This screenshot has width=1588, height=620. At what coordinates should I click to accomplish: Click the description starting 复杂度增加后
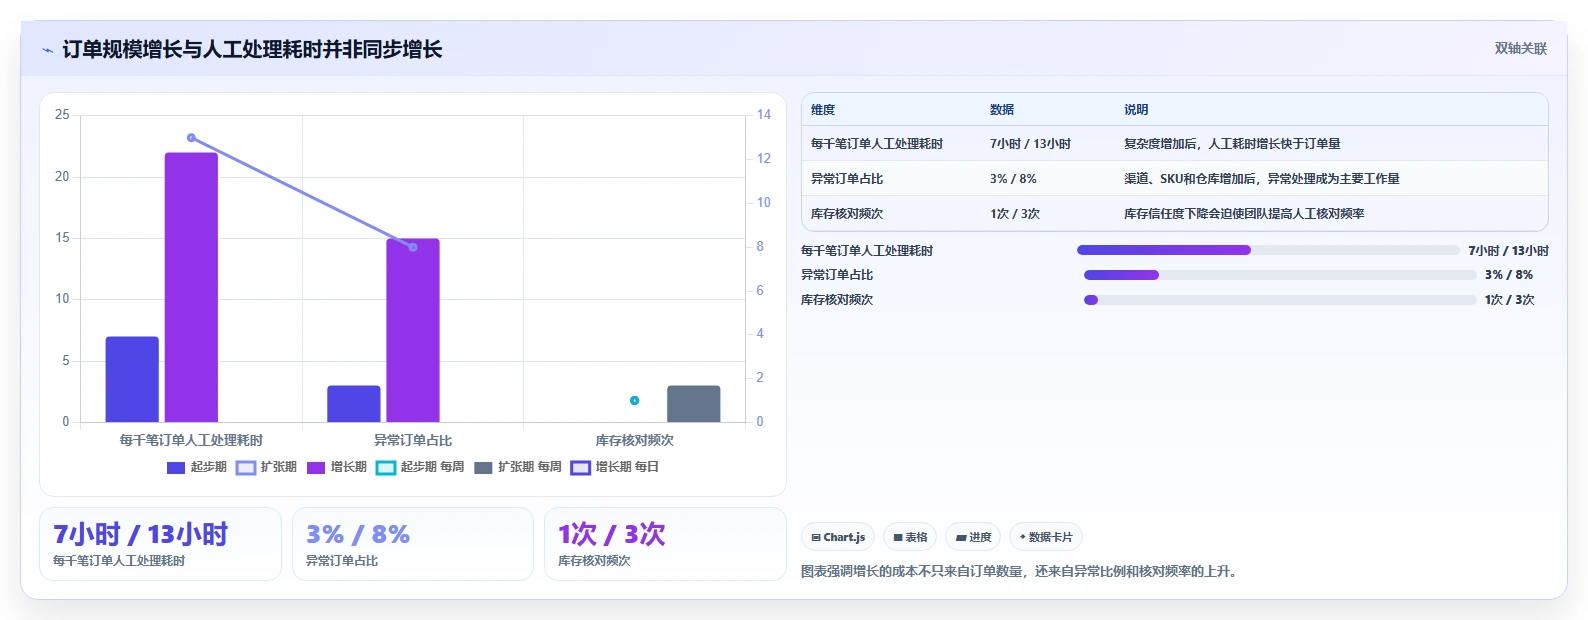tap(1232, 144)
